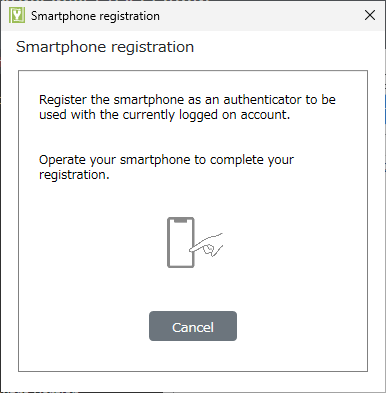The height and width of the screenshot is (393, 386).
Task: Click the hand's wrist sleeve lines
Action: coord(219,242)
